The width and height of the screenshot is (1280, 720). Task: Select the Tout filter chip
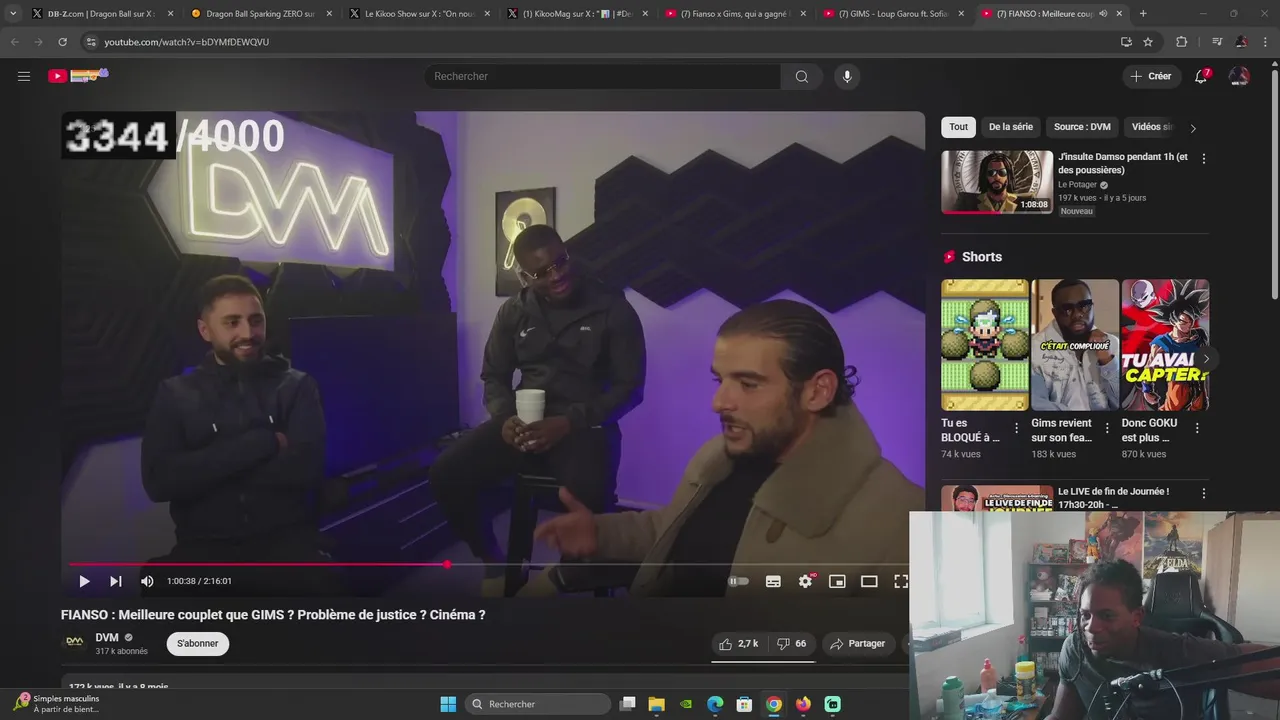958,127
